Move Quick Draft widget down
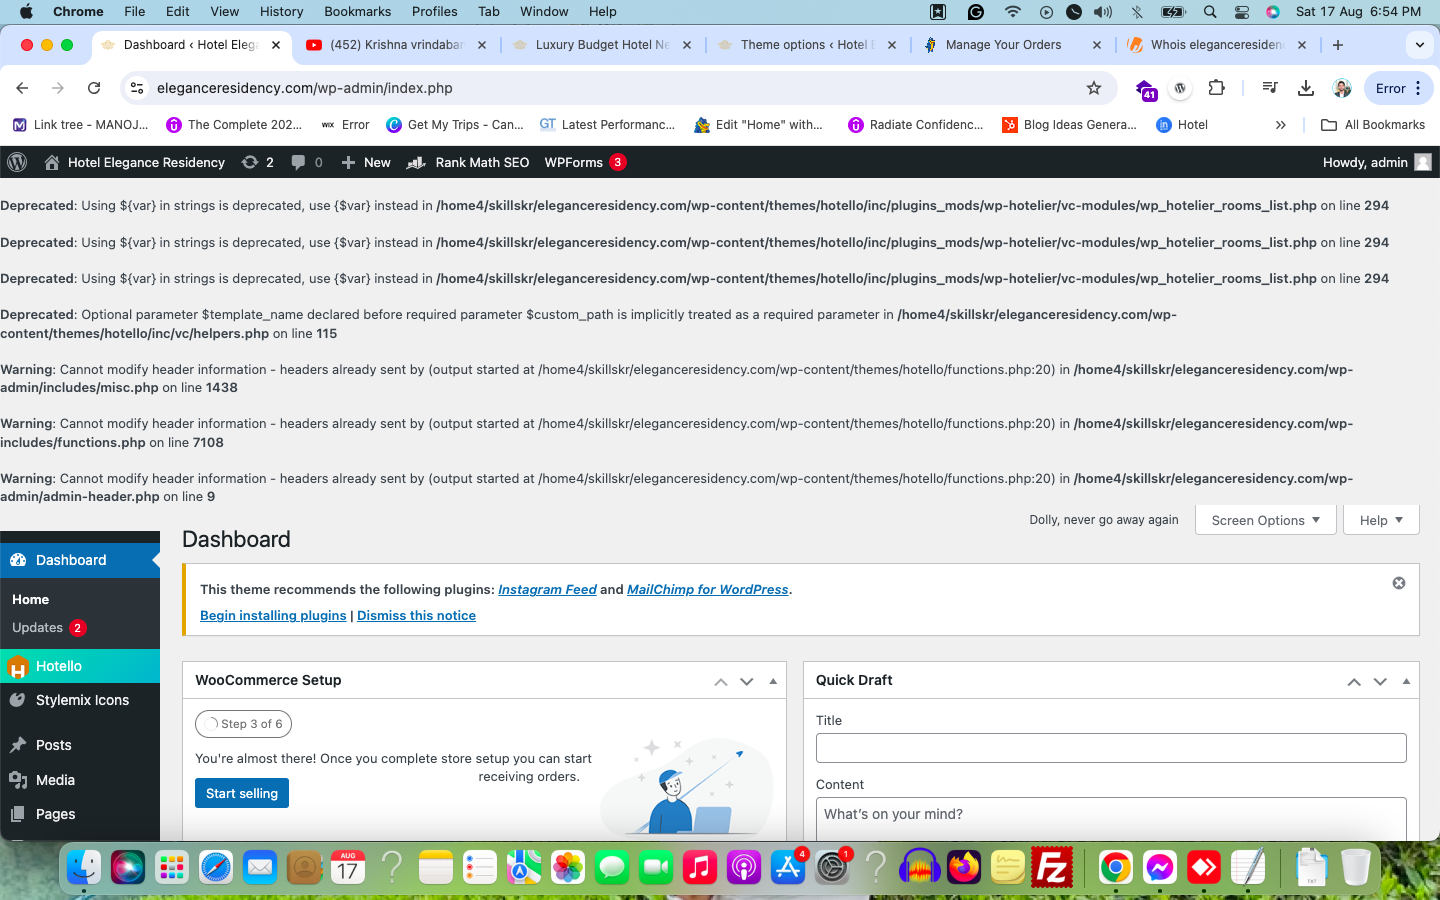This screenshot has height=900, width=1440. [1380, 681]
